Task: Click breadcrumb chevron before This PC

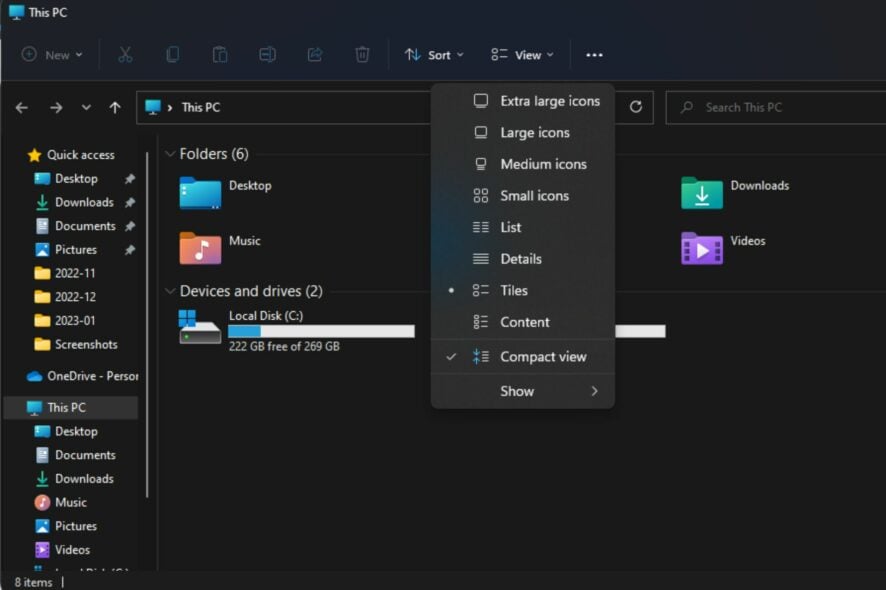Action: 170,107
